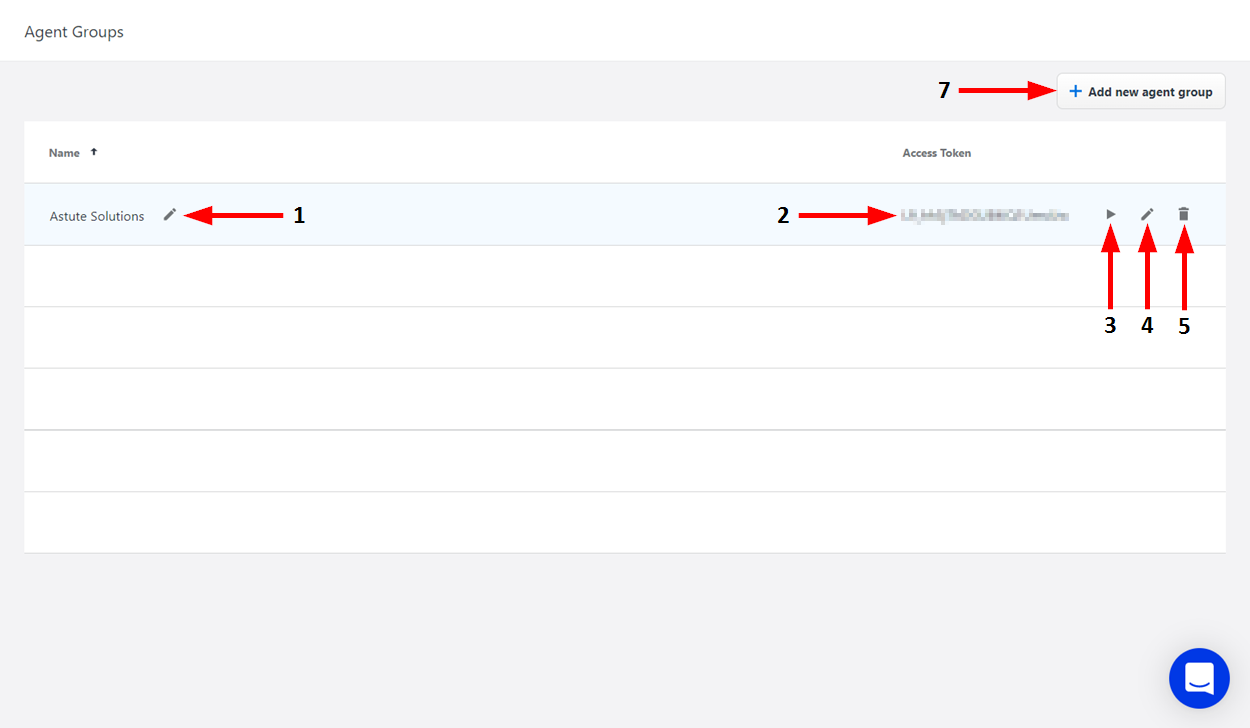1250x728 pixels.
Task: Click the blue plus icon for new group
Action: coord(1075,91)
